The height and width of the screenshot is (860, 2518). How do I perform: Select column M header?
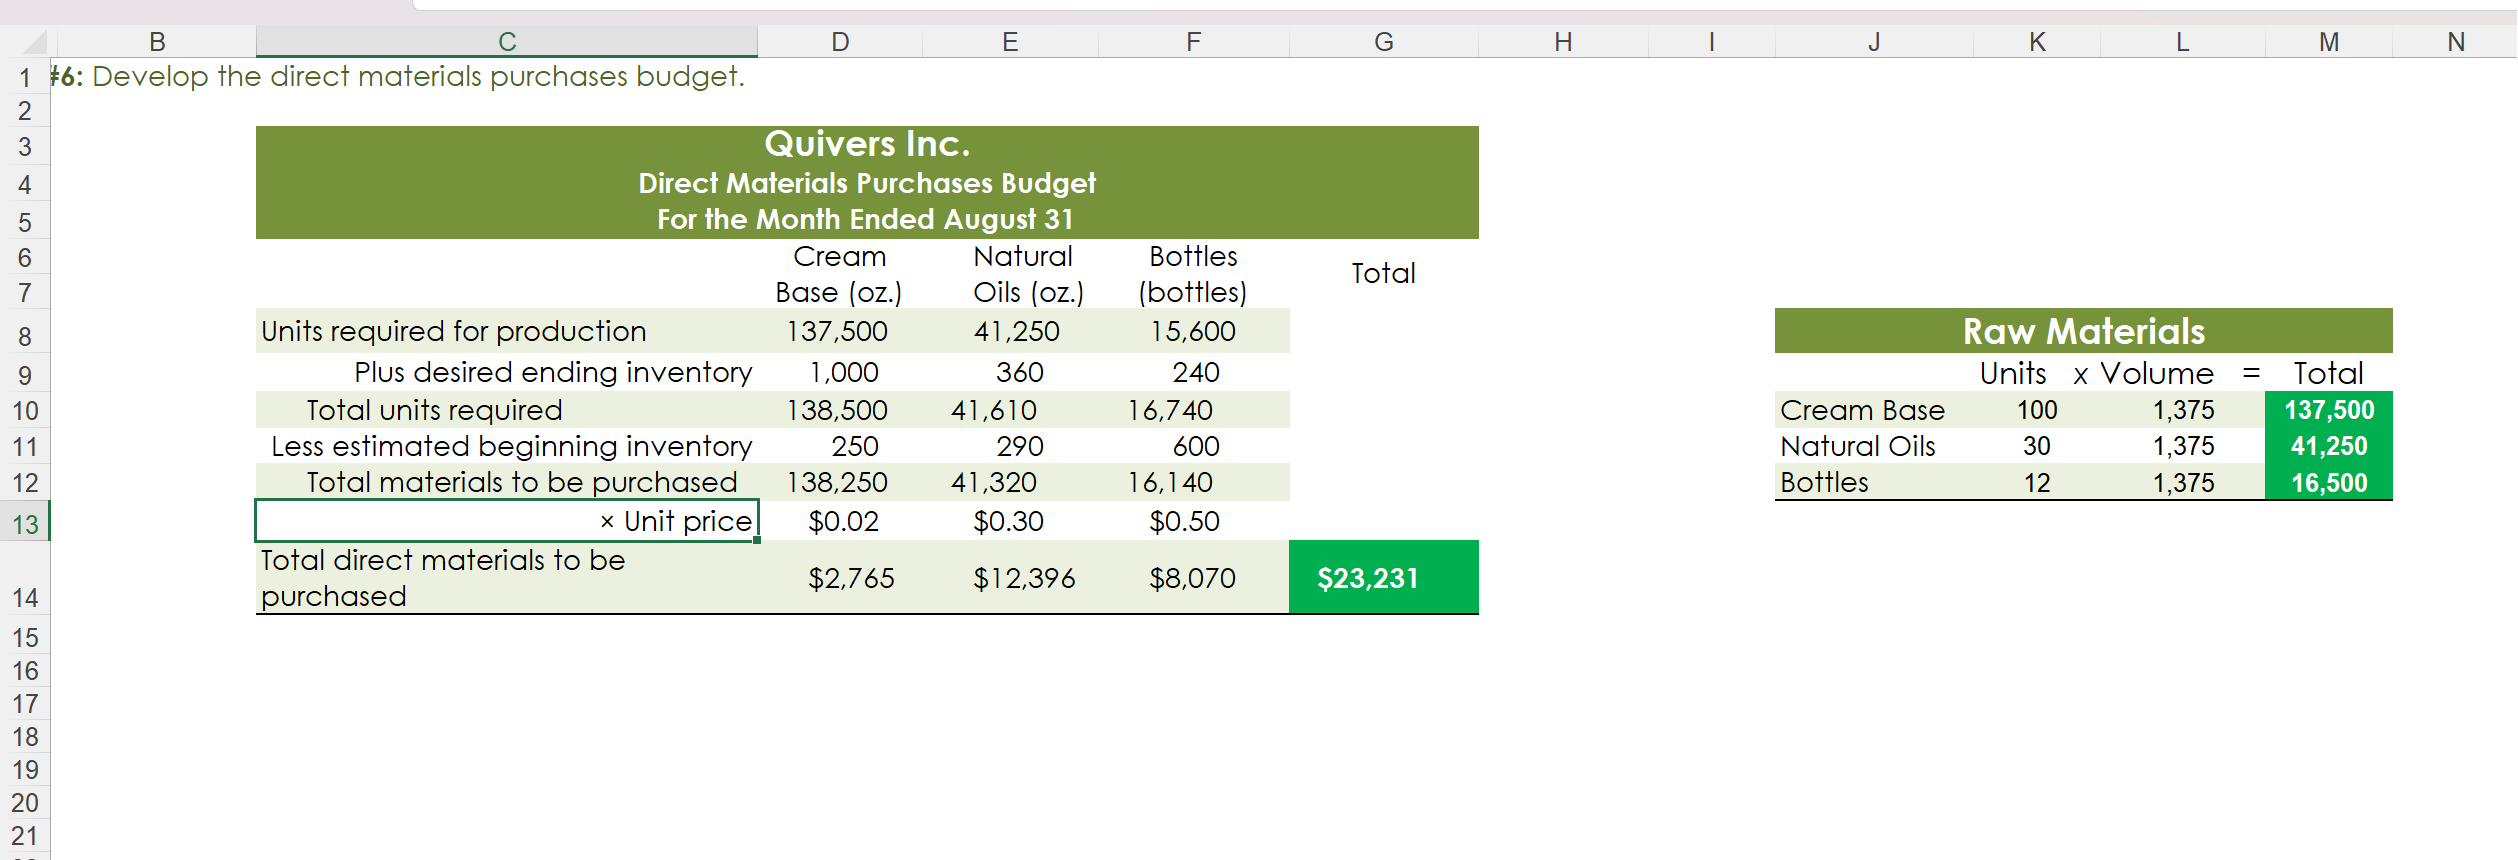click(x=2329, y=41)
